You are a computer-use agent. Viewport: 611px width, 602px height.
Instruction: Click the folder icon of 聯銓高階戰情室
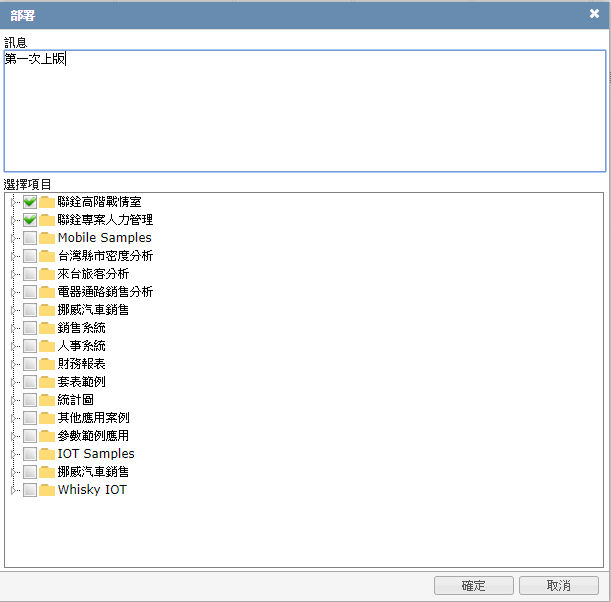[x=47, y=202]
